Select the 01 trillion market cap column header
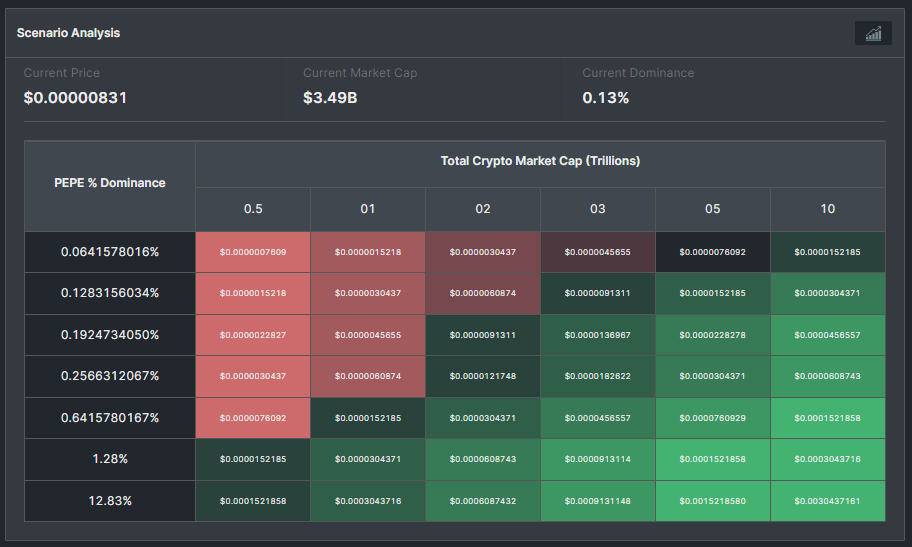Screen dimensions: 912x547 (368, 209)
